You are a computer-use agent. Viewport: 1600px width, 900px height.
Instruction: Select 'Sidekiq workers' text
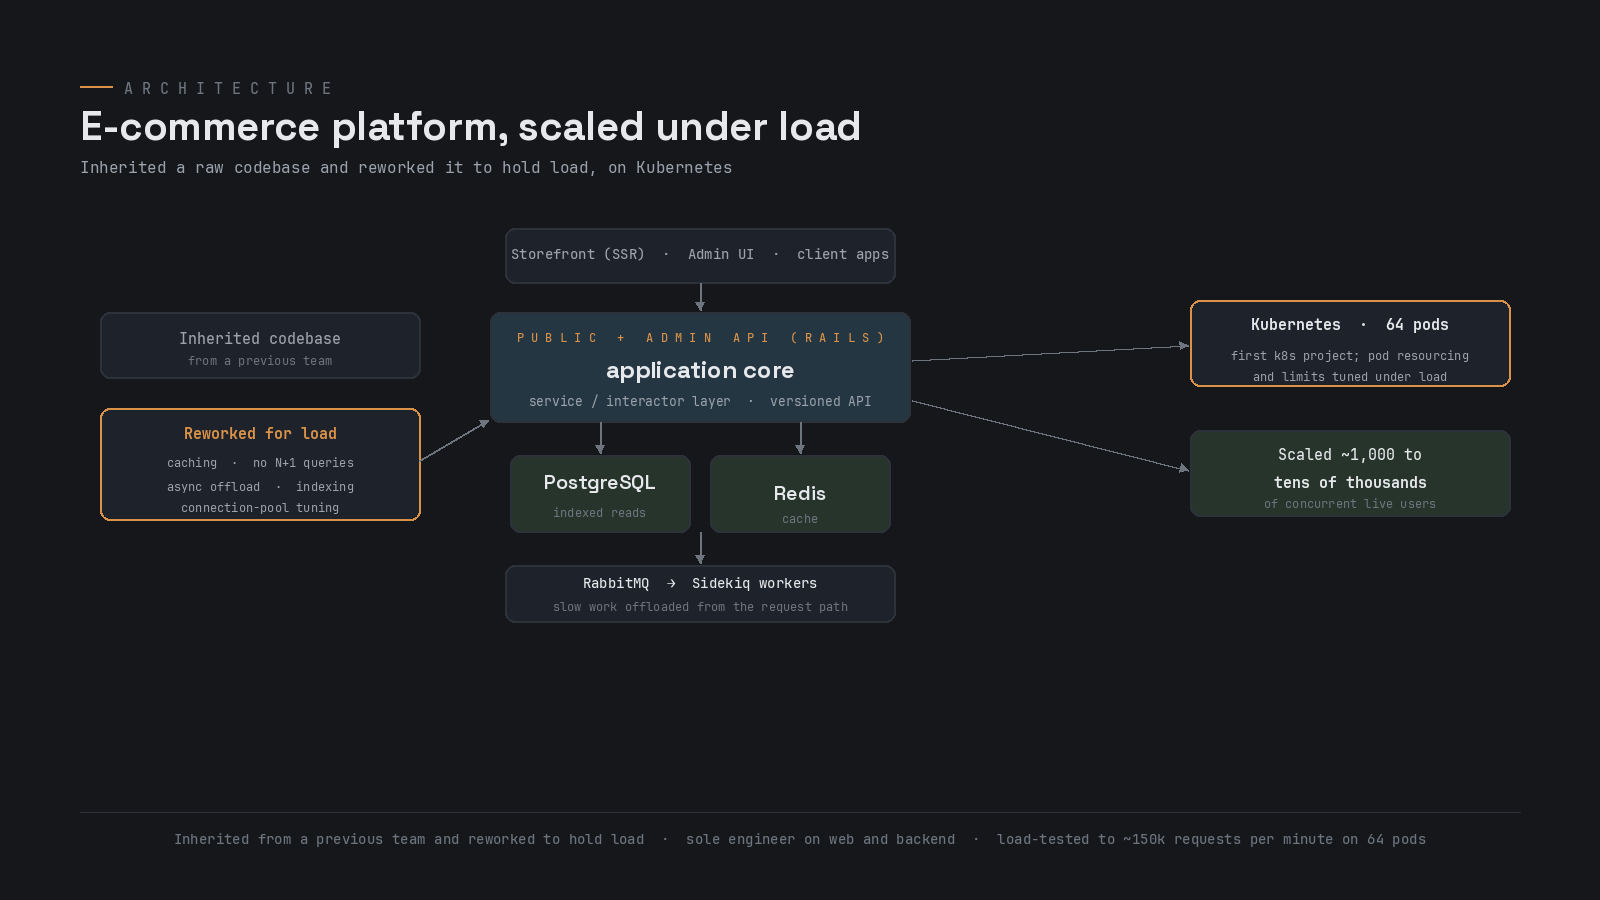754,583
